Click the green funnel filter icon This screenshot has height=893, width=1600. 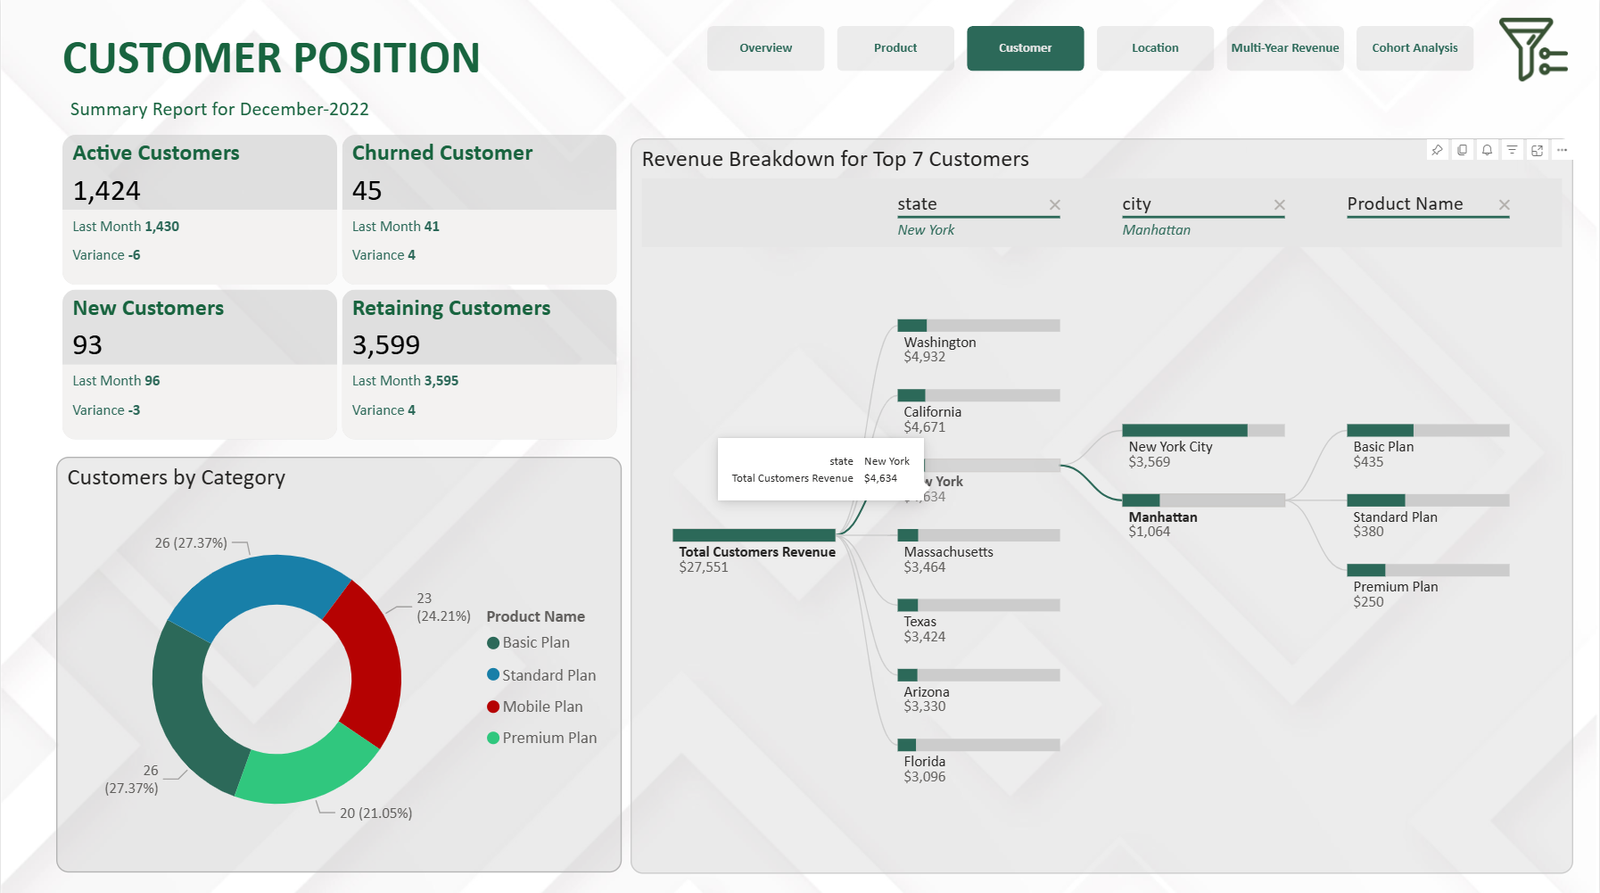pyautogui.click(x=1532, y=50)
